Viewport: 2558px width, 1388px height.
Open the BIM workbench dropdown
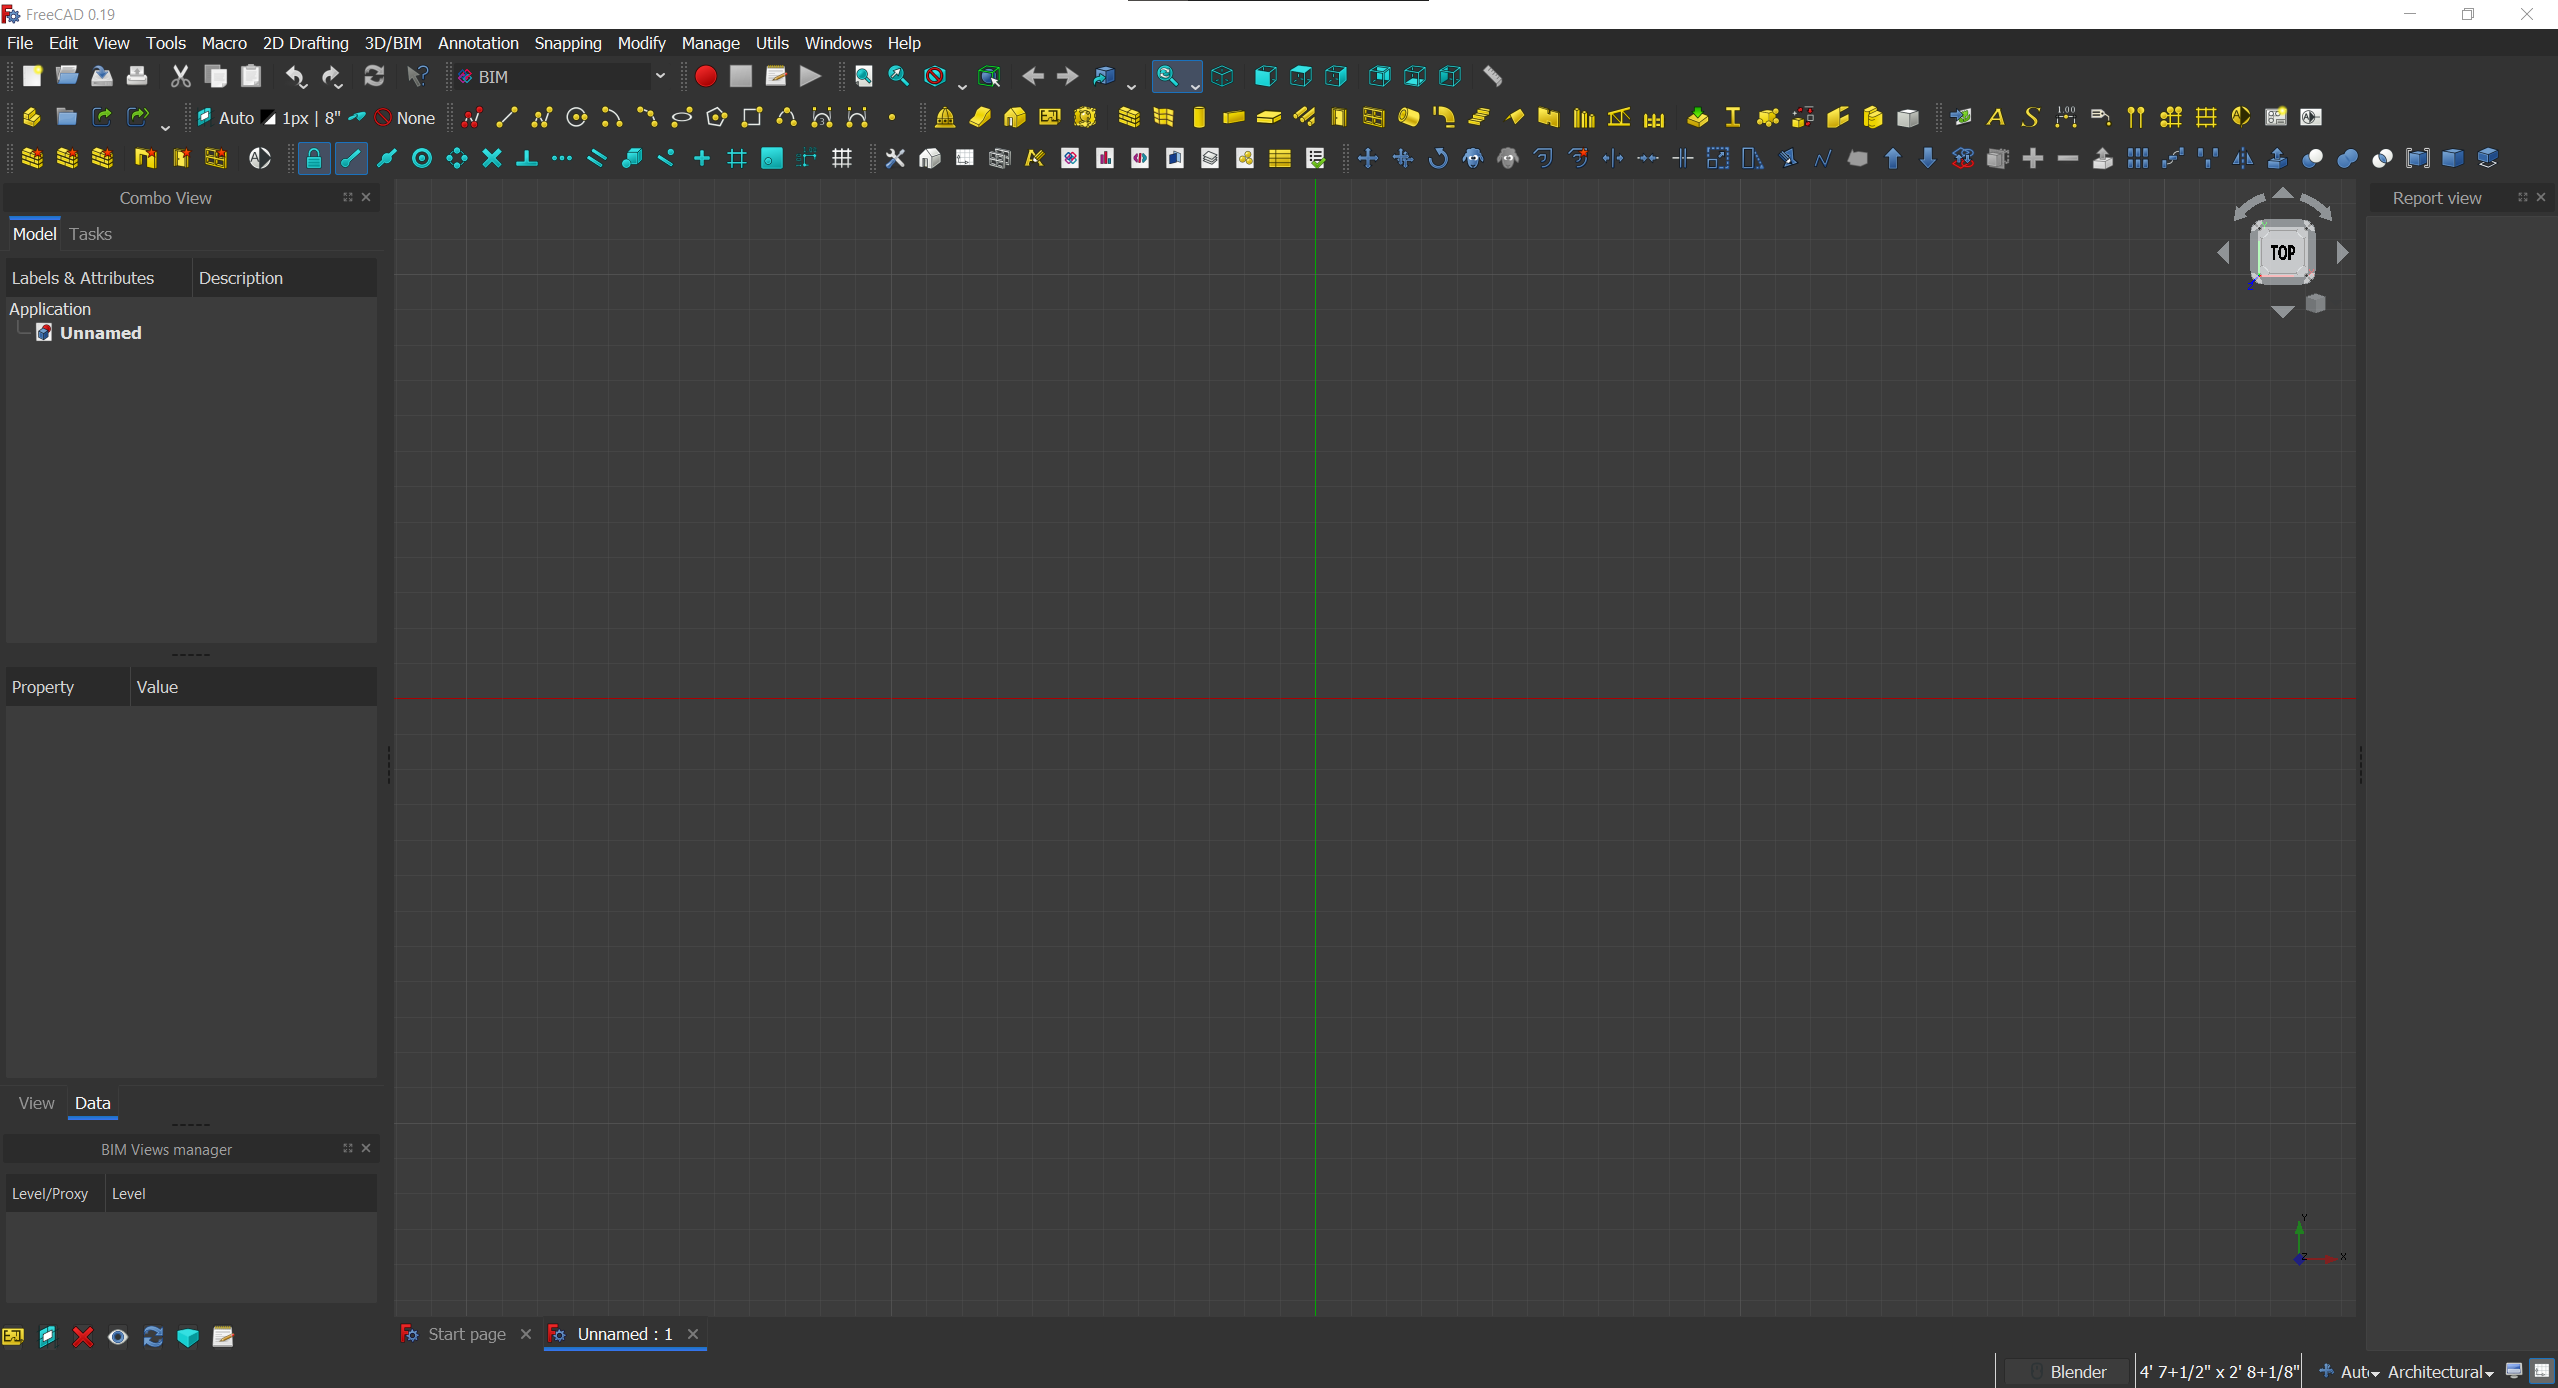tap(561, 77)
